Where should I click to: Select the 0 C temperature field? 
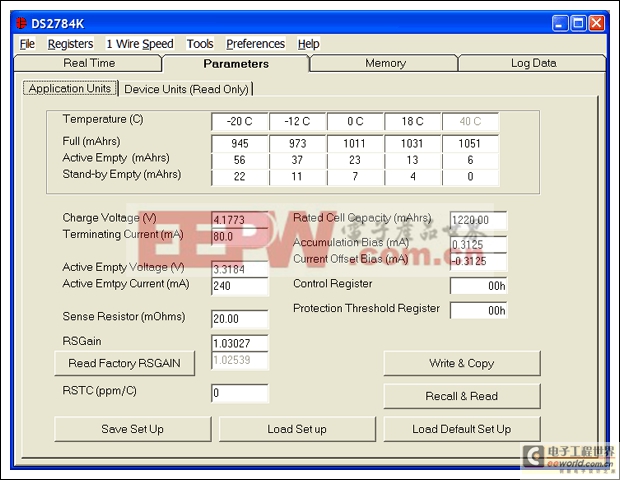[355, 121]
